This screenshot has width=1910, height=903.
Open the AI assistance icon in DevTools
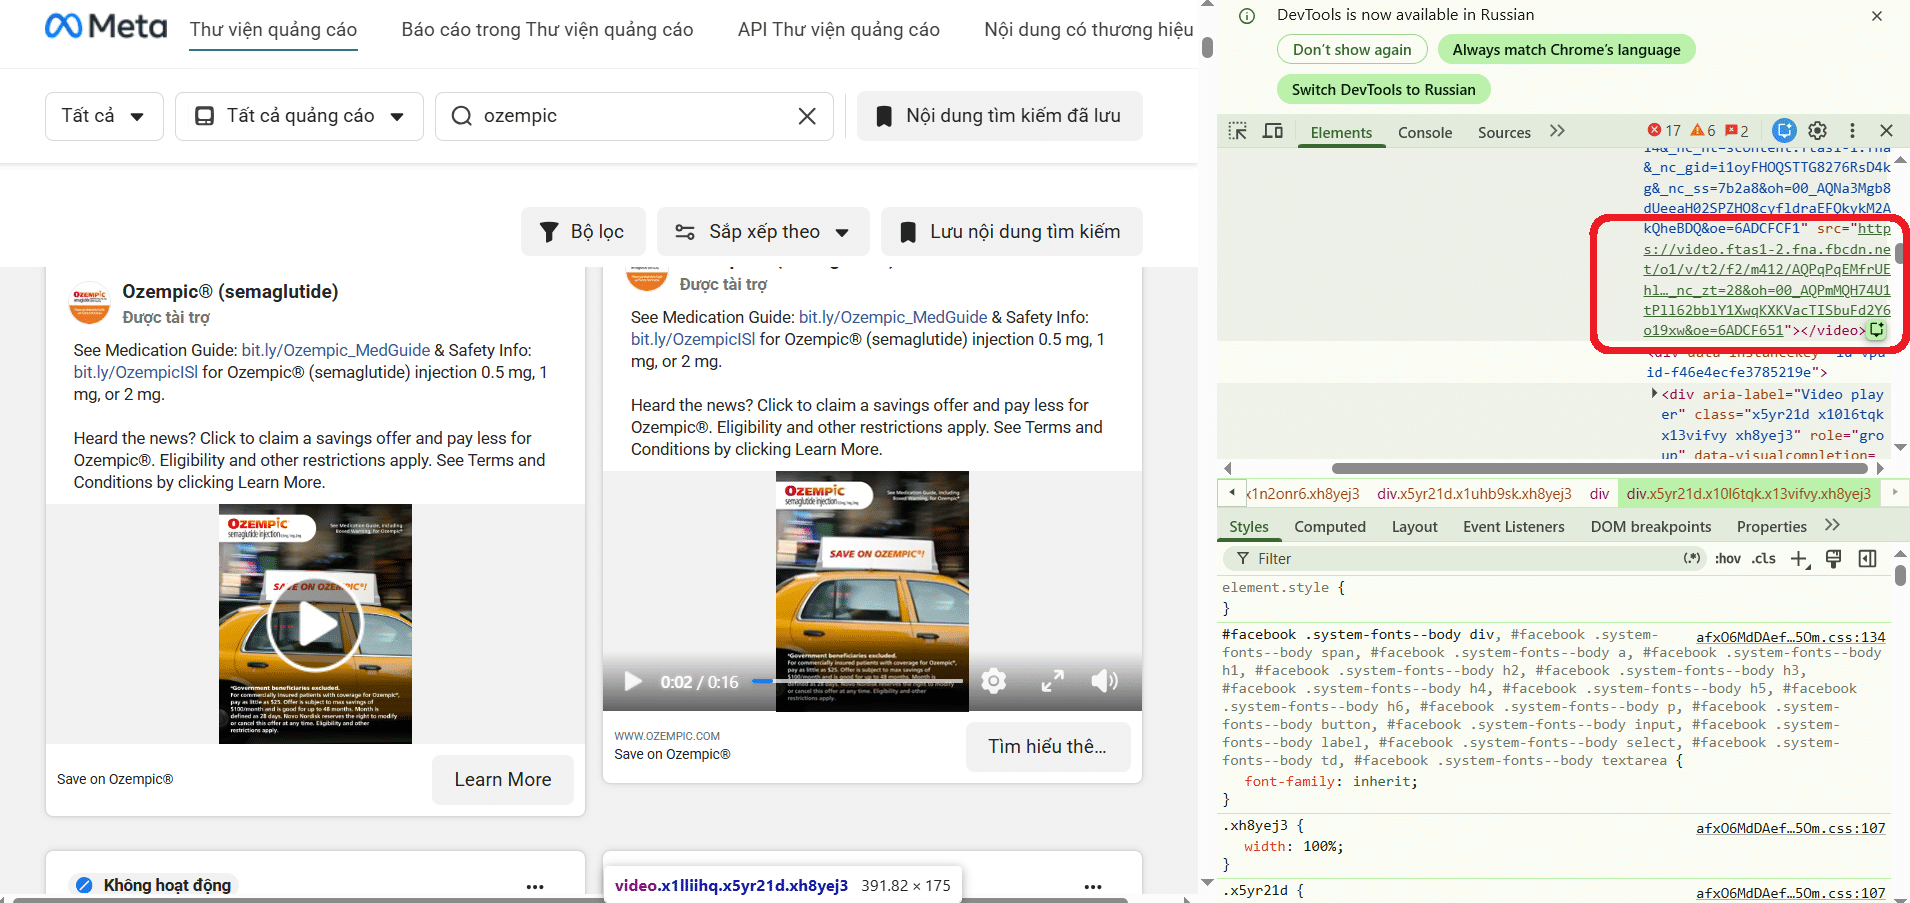click(x=1784, y=131)
